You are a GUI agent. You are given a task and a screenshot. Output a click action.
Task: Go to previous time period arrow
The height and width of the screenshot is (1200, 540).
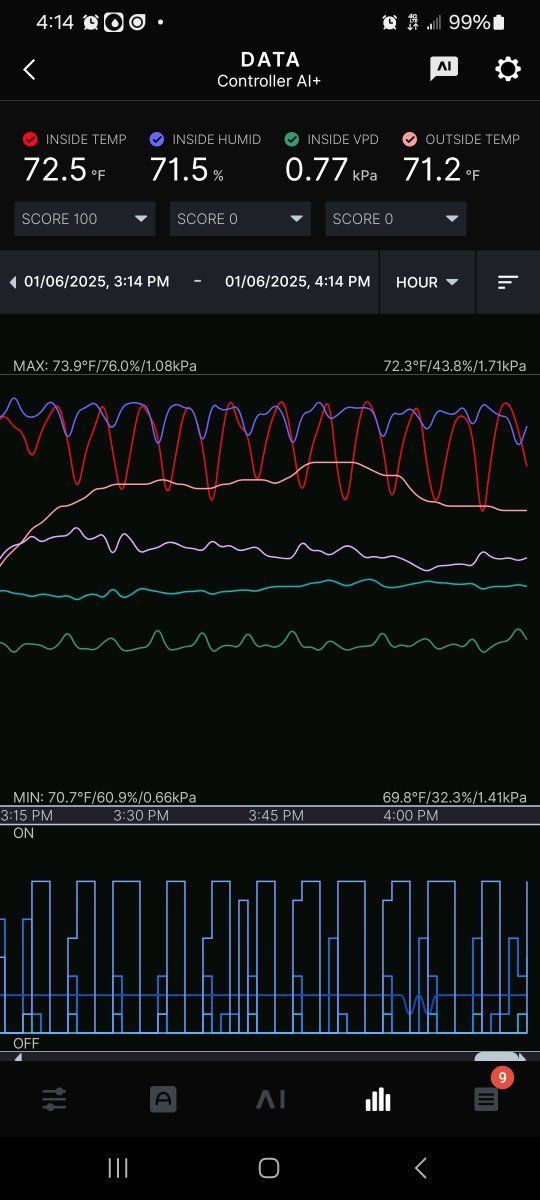[12, 282]
